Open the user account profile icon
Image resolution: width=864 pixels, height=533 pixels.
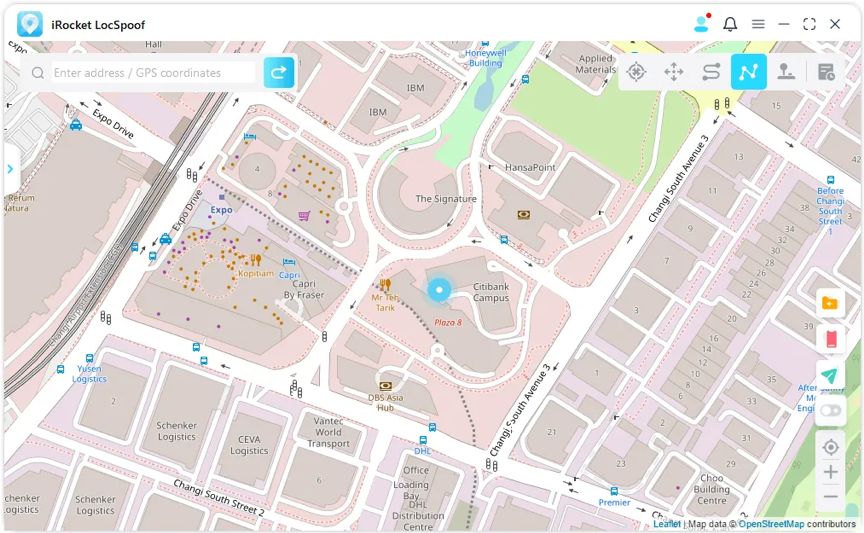coord(701,24)
